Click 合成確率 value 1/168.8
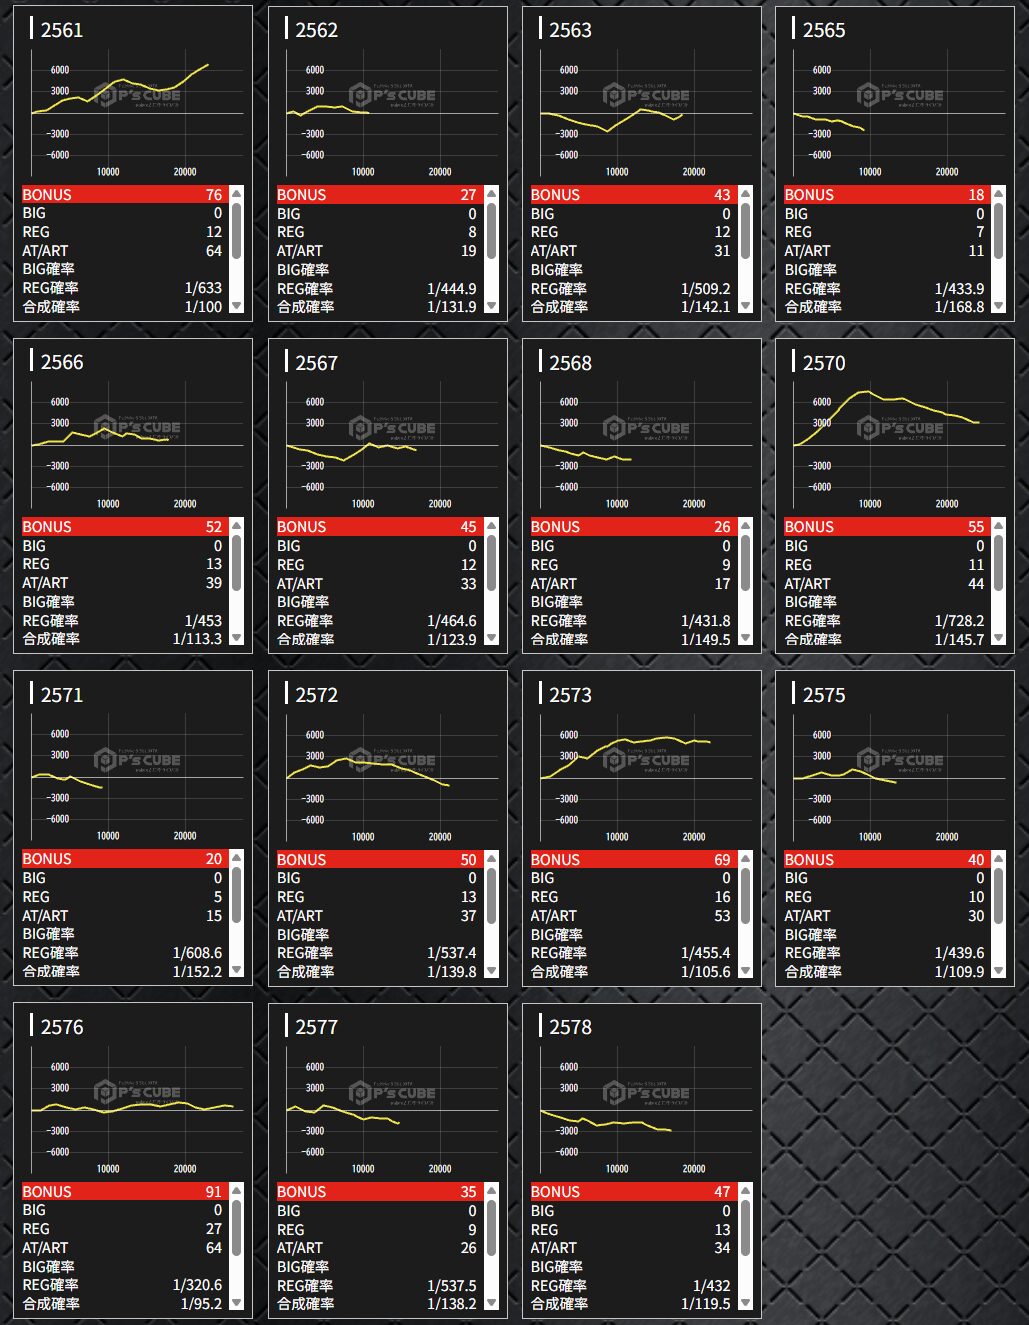This screenshot has height=1325, width=1029. click(959, 307)
